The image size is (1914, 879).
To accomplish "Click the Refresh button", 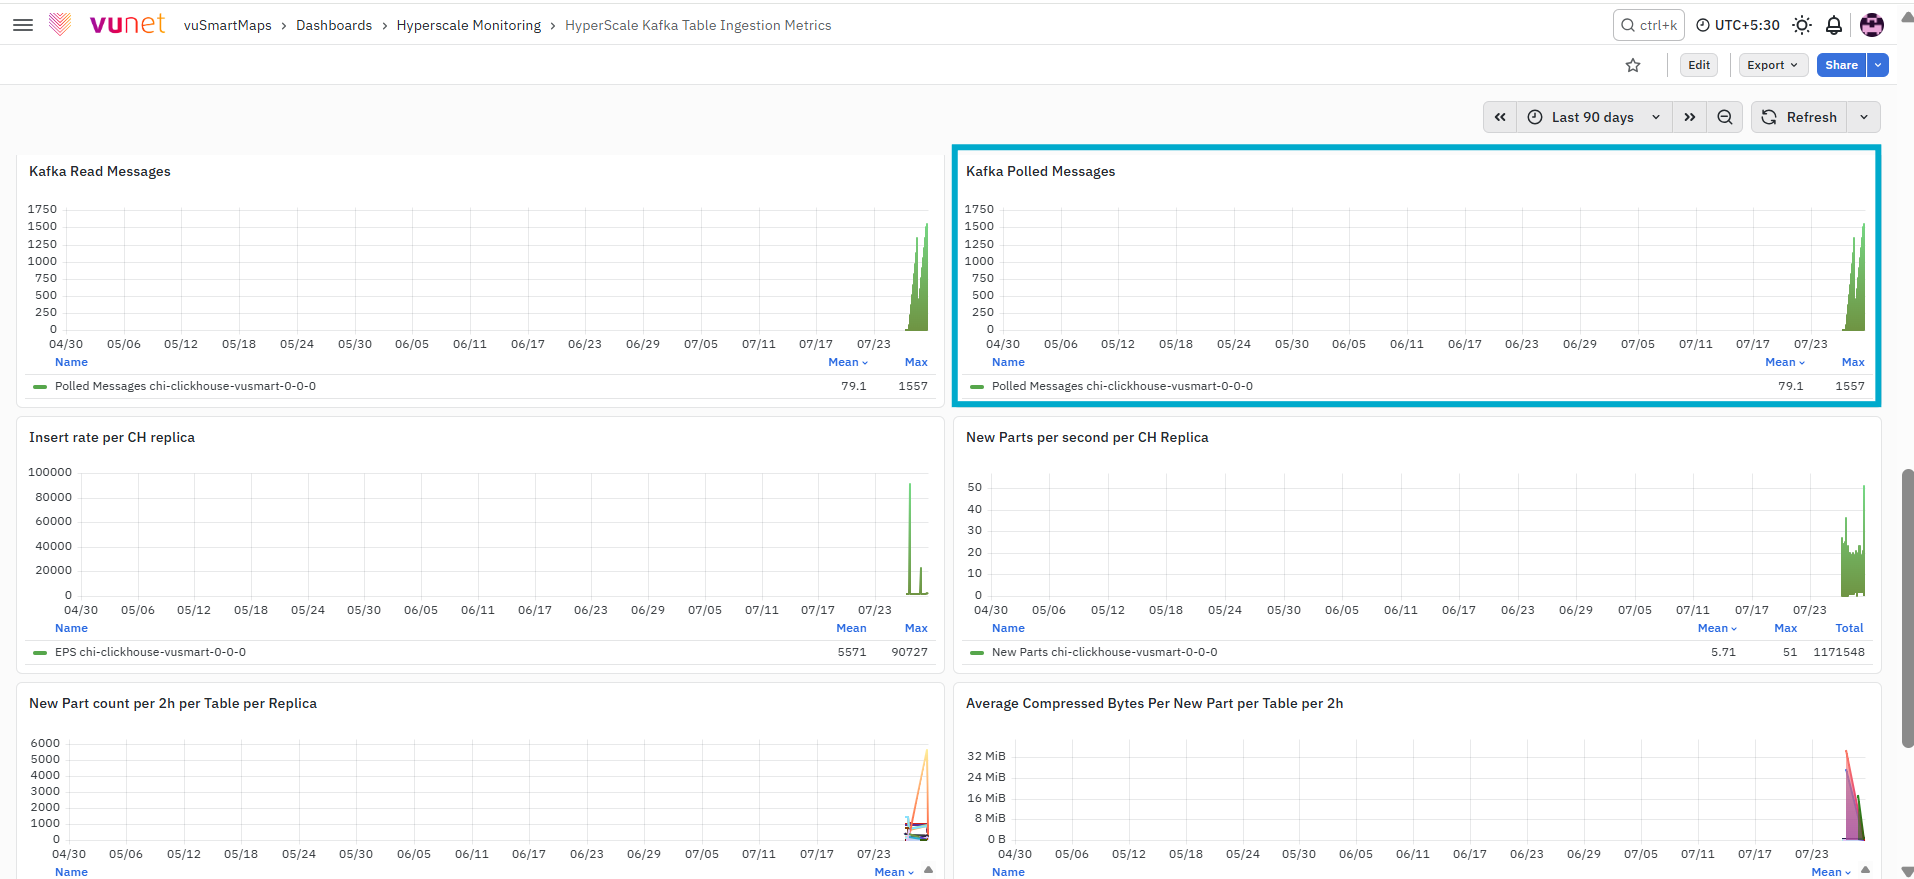I will 1800,117.
